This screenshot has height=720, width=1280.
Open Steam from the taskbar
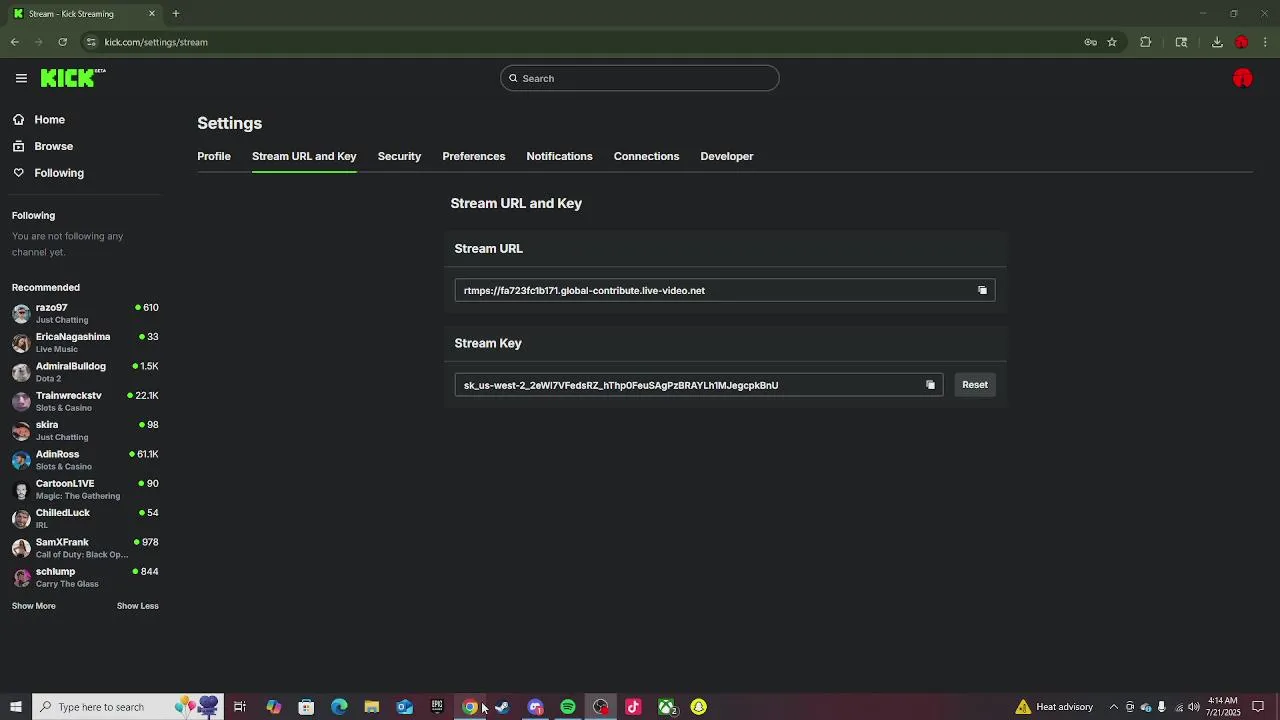pyautogui.click(x=502, y=707)
